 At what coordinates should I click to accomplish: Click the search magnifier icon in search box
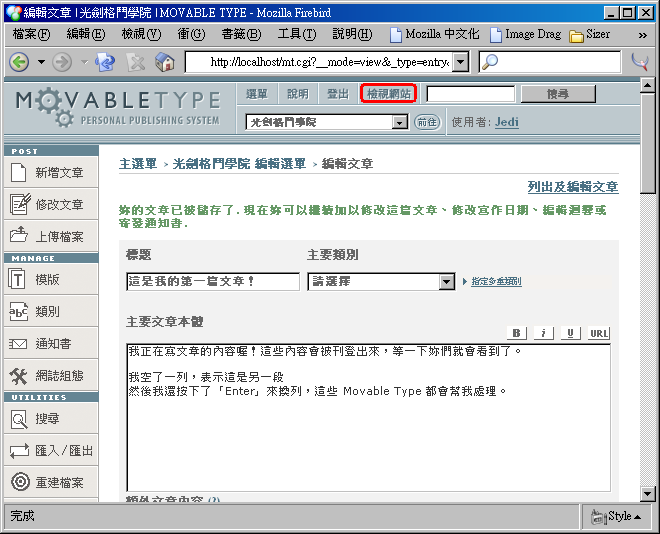[490, 62]
